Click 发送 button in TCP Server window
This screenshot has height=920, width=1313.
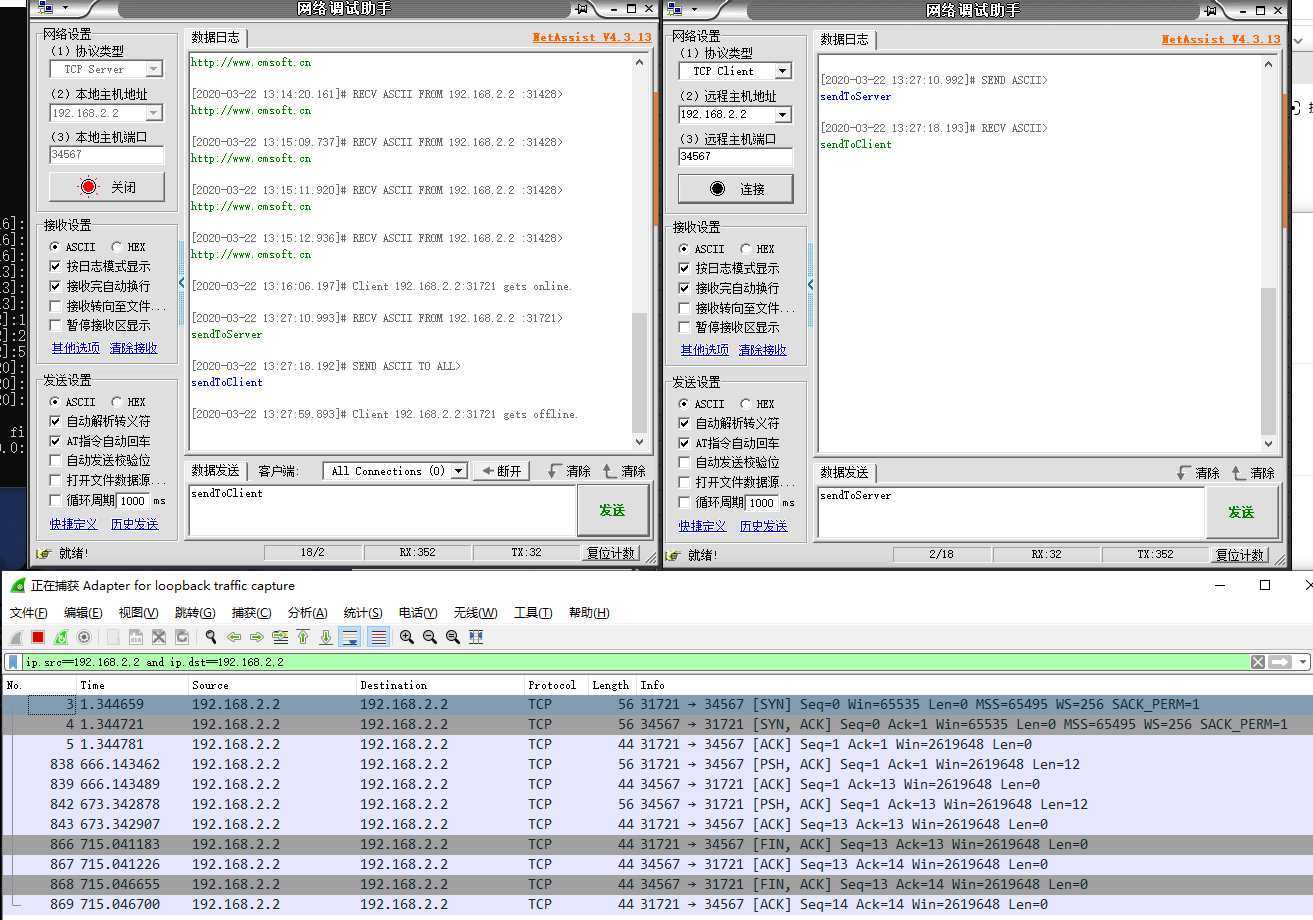612,510
